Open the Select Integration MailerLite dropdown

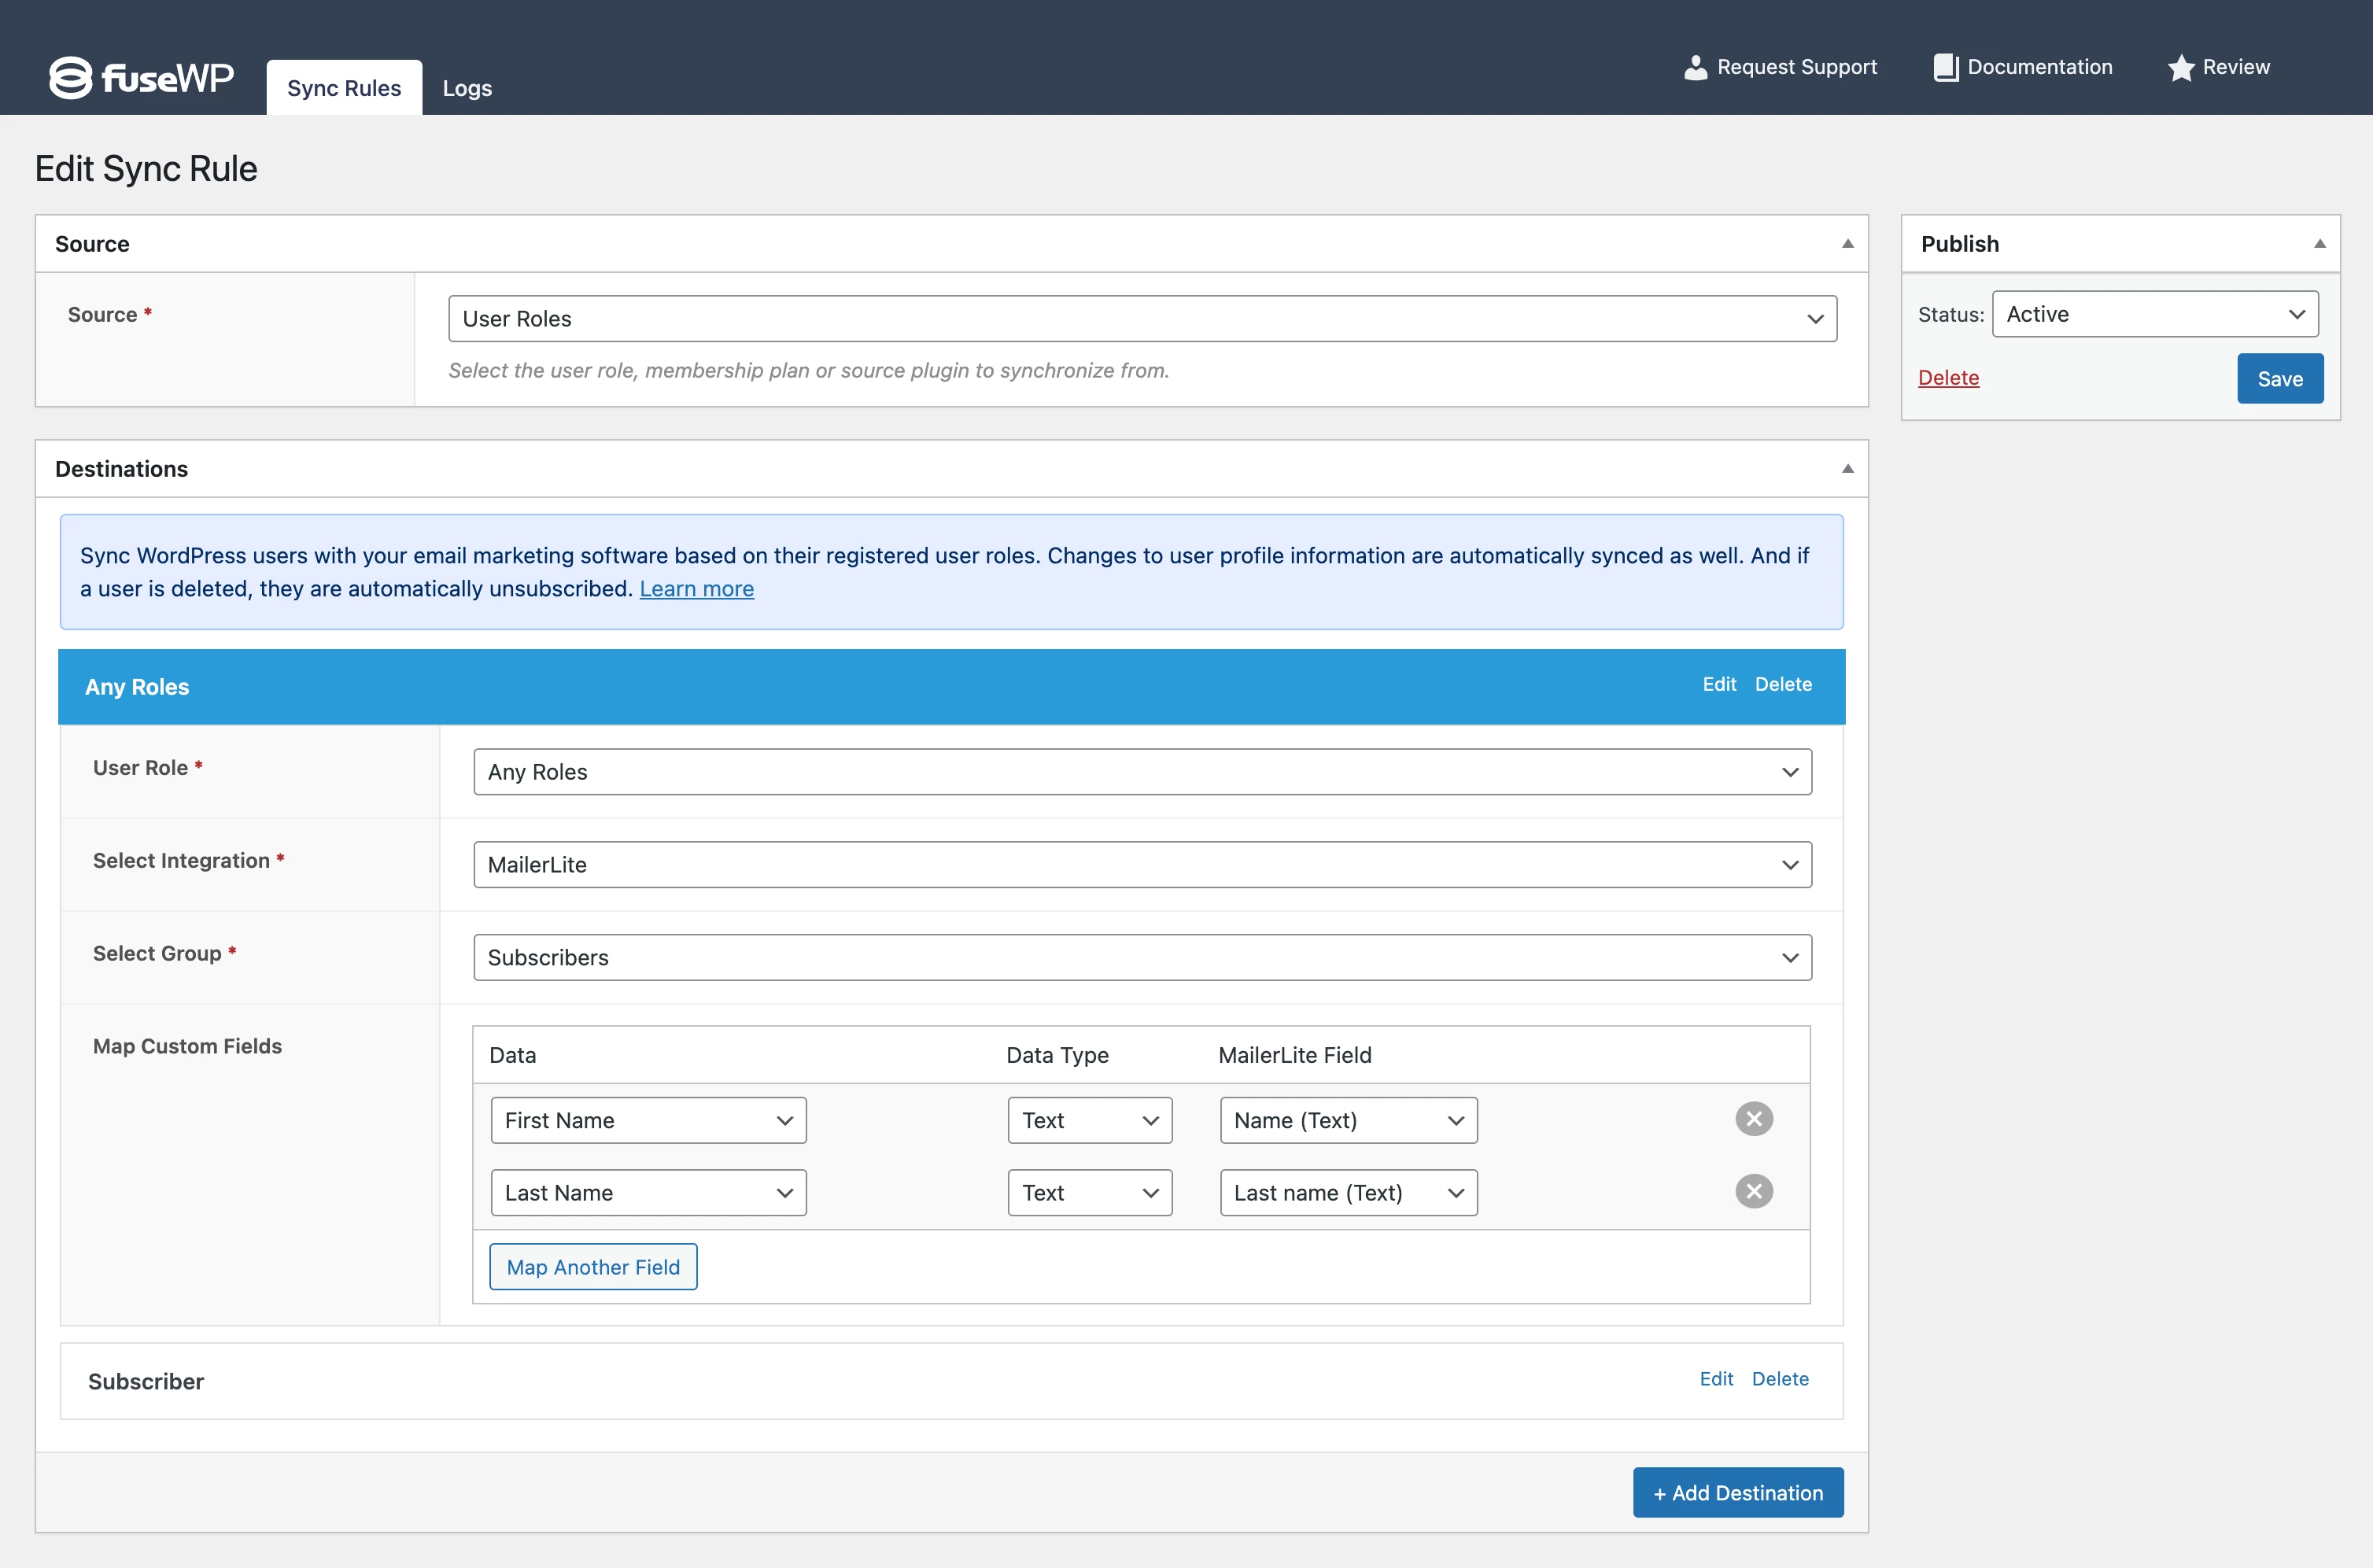(x=1142, y=865)
